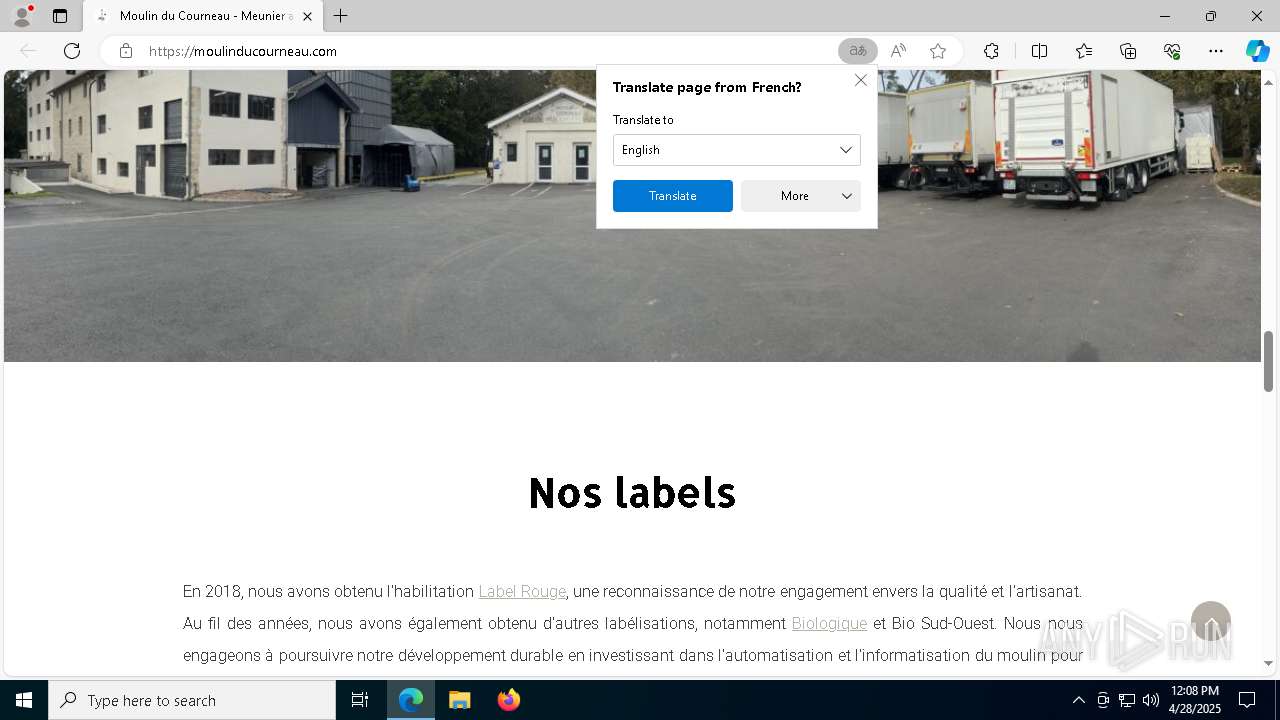The image size is (1280, 720).
Task: Open a new tab with plus button
Action: (x=341, y=16)
